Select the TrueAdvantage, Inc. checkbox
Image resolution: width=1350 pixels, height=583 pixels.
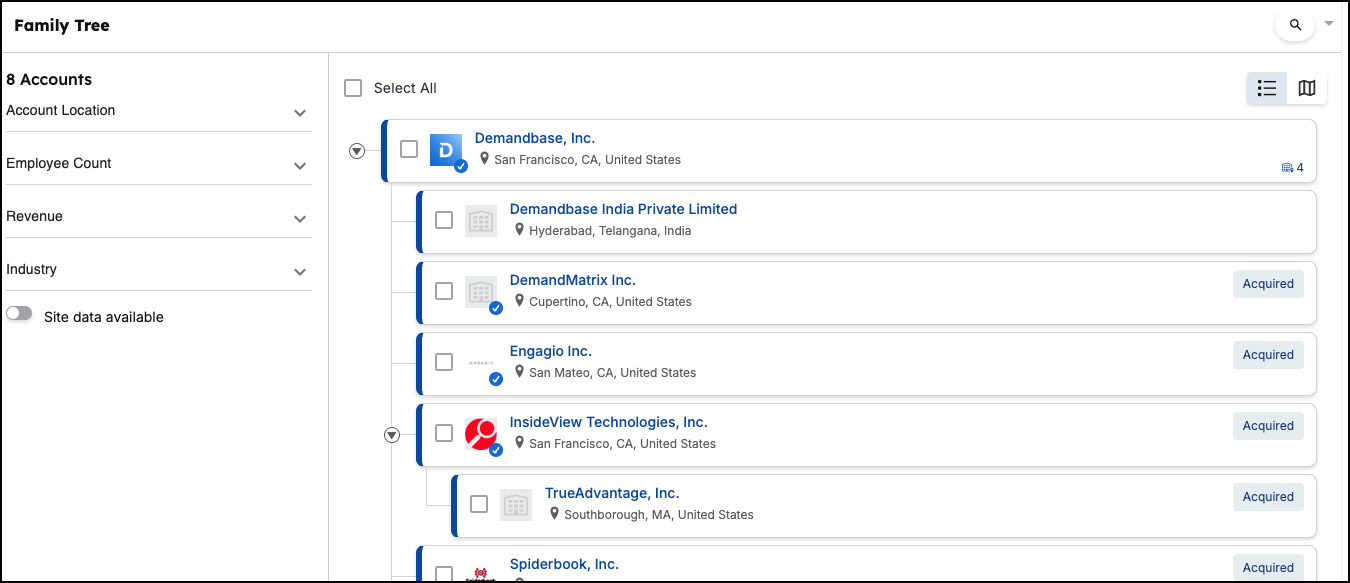pos(479,504)
